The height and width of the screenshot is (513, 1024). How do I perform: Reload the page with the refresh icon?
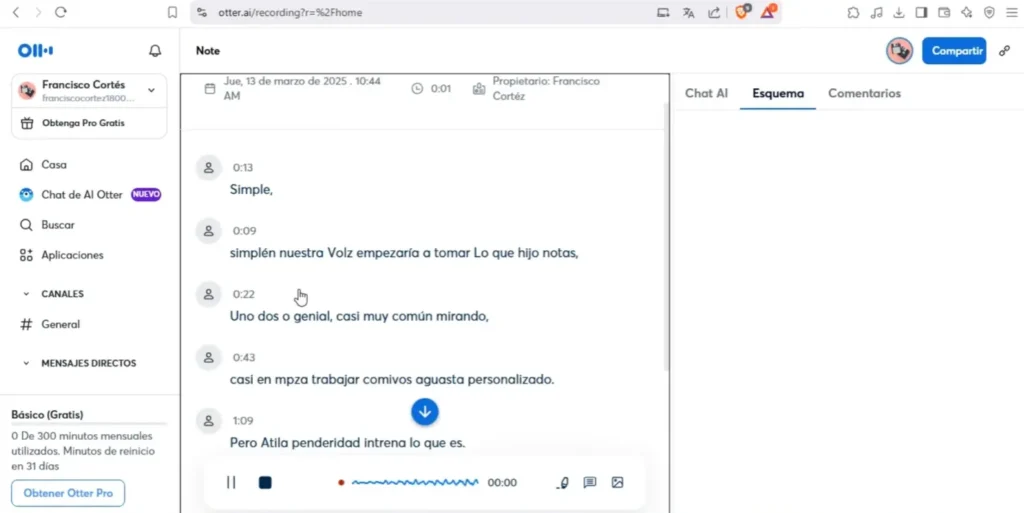61,12
